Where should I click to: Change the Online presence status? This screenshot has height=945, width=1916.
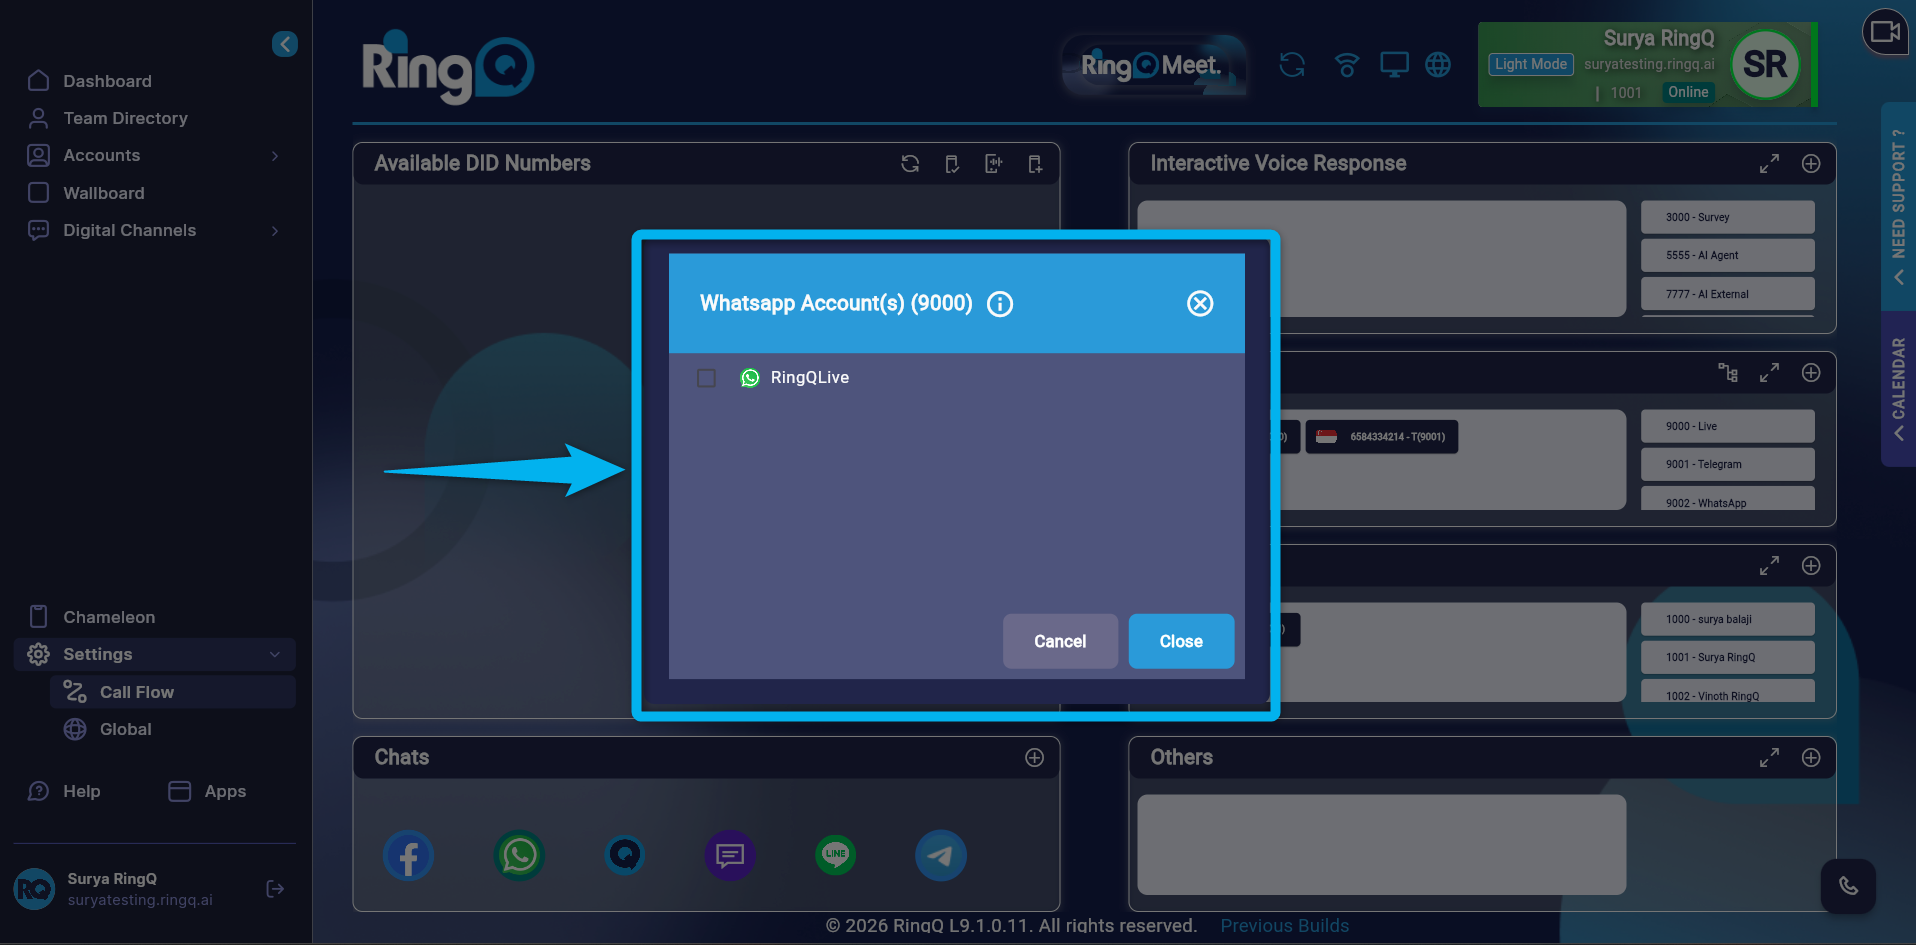click(x=1688, y=92)
